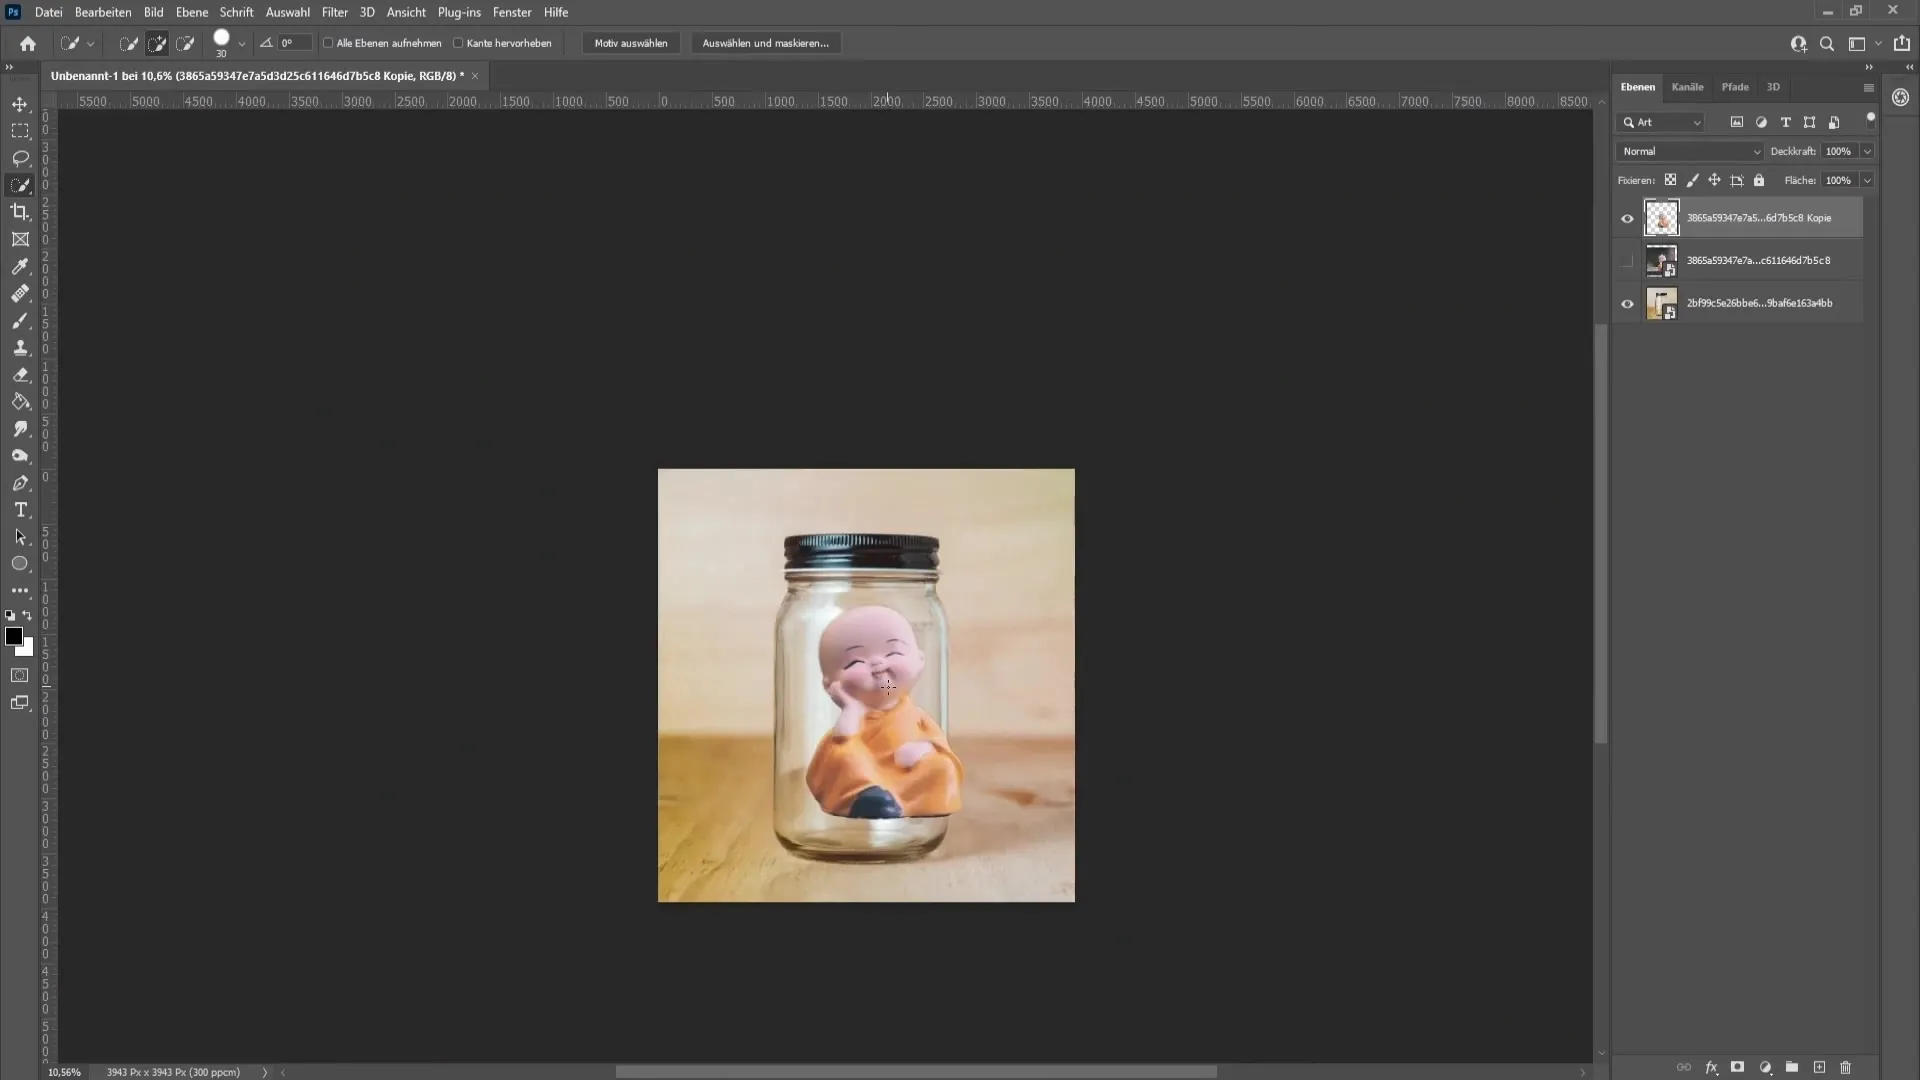Enable Kante hervorheben checkbox
Viewport: 1920px width, 1080px height.
pyautogui.click(x=458, y=43)
